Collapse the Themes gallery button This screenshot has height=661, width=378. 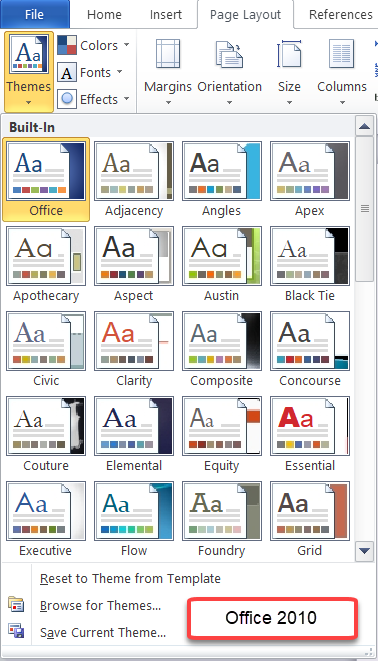(29, 71)
